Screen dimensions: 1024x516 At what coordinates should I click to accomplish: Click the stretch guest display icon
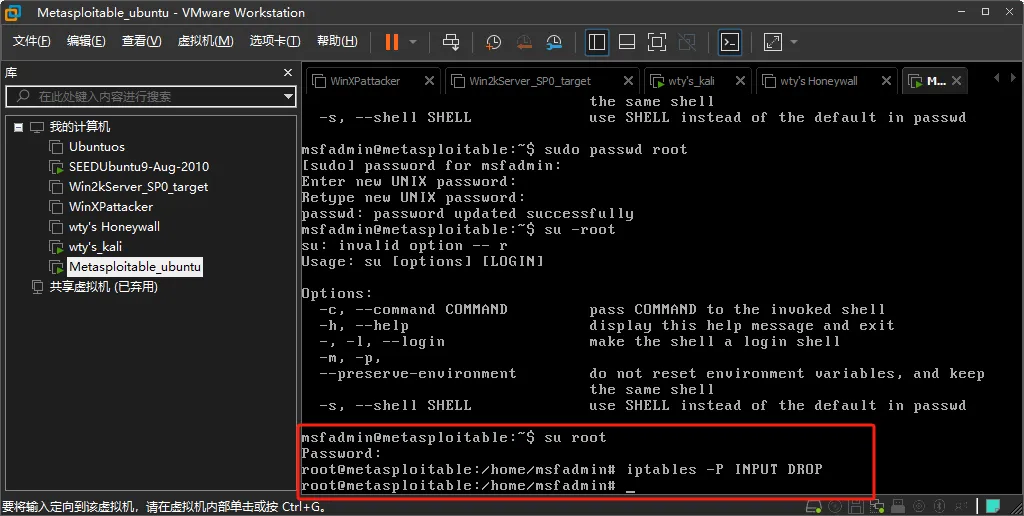(773, 42)
